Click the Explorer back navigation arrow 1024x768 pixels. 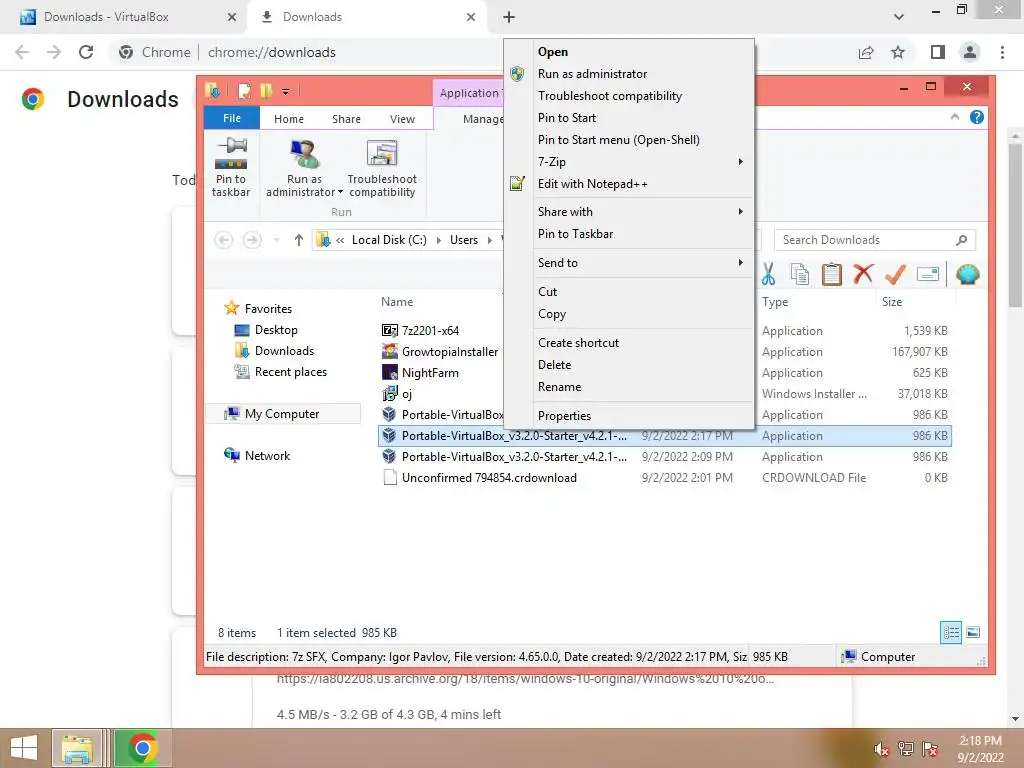click(223, 240)
